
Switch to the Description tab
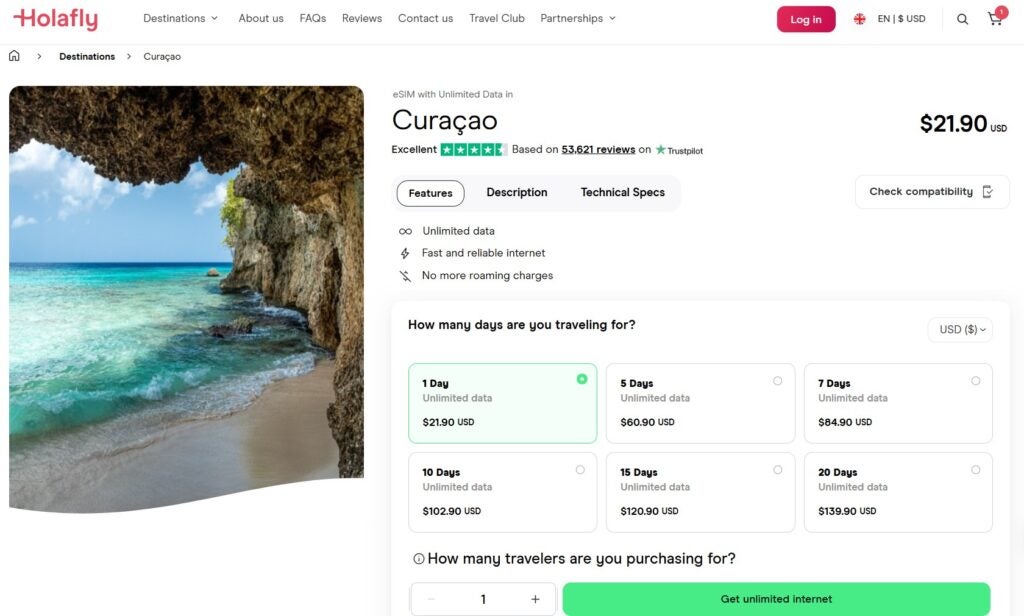click(517, 193)
